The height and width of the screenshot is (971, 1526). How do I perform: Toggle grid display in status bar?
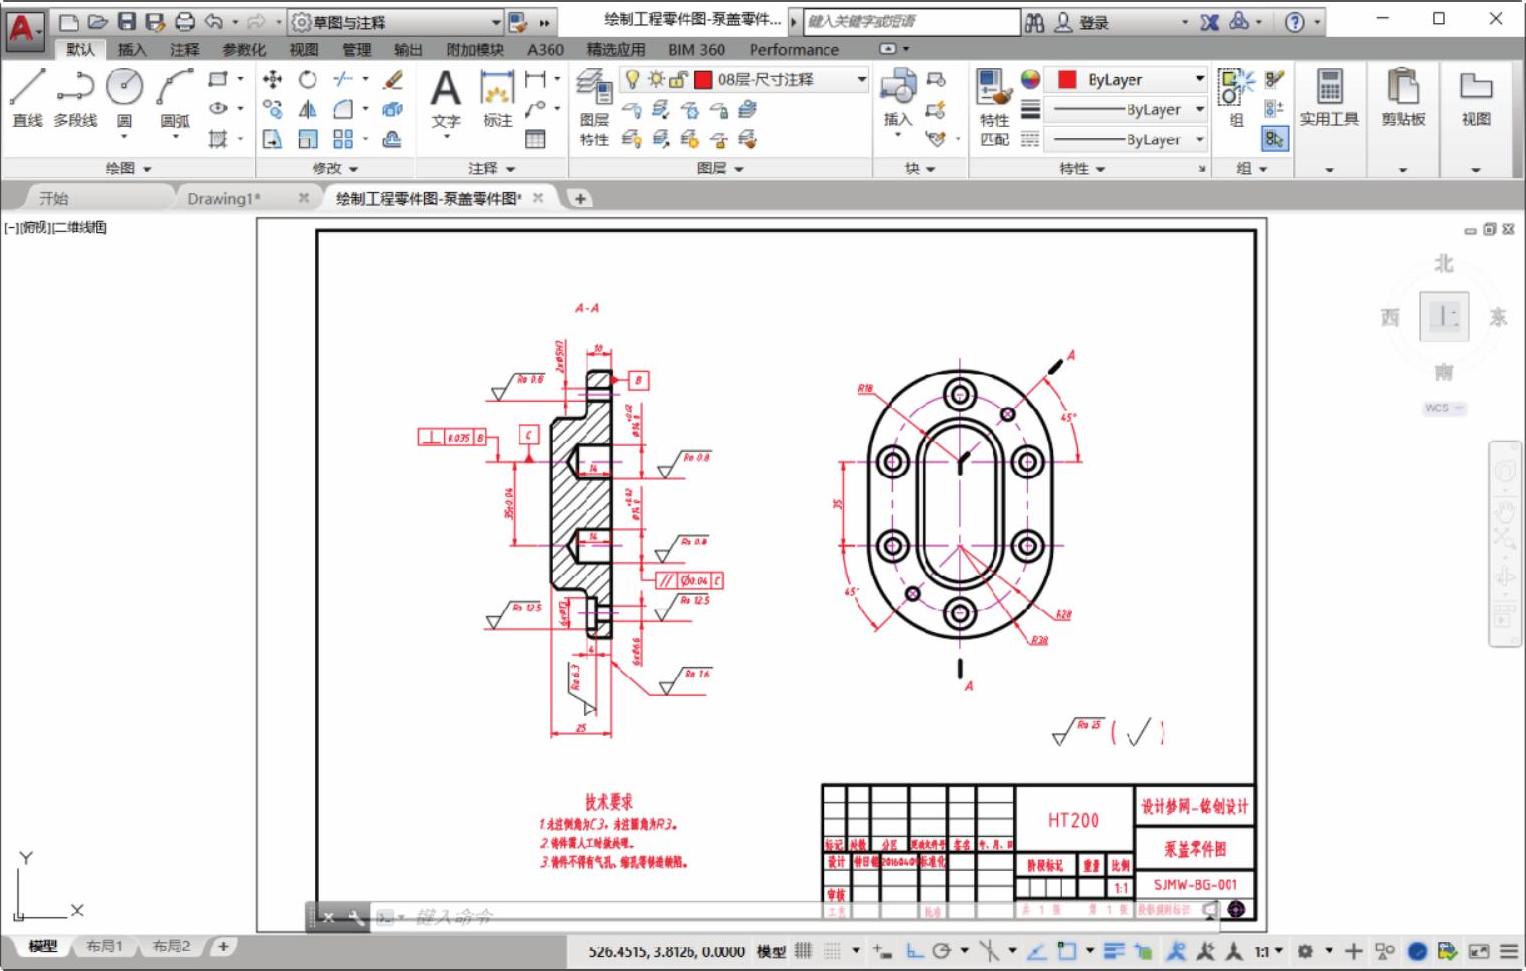[803, 951]
